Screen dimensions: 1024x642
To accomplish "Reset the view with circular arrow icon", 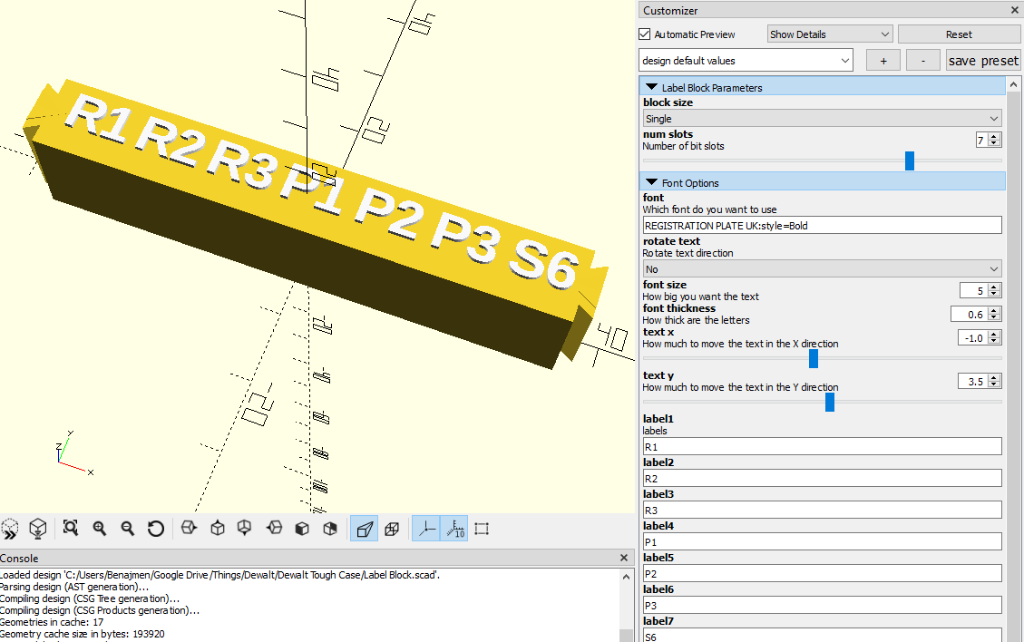I will pyautogui.click(x=155, y=528).
